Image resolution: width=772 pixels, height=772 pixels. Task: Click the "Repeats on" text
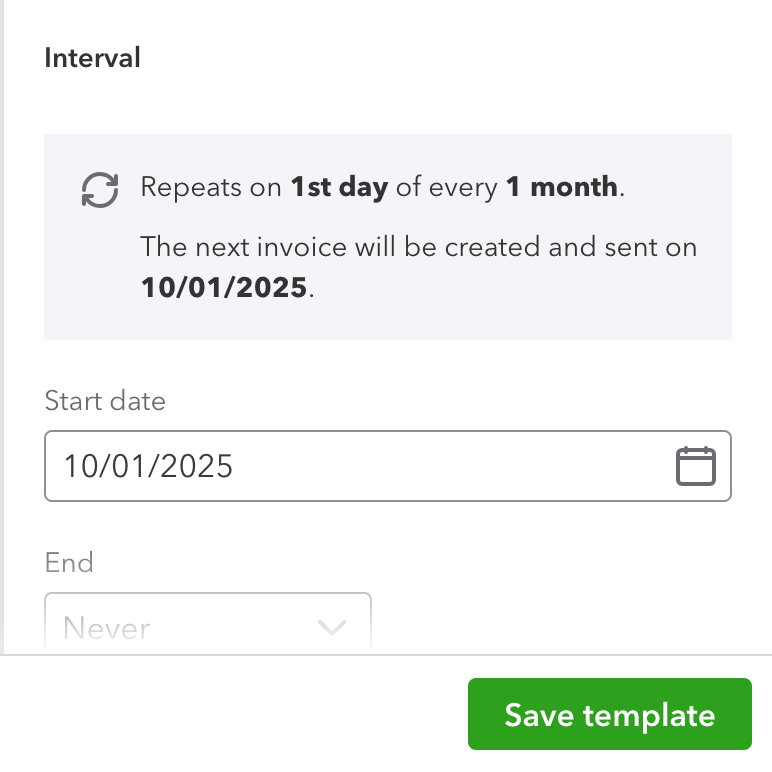[211, 187]
